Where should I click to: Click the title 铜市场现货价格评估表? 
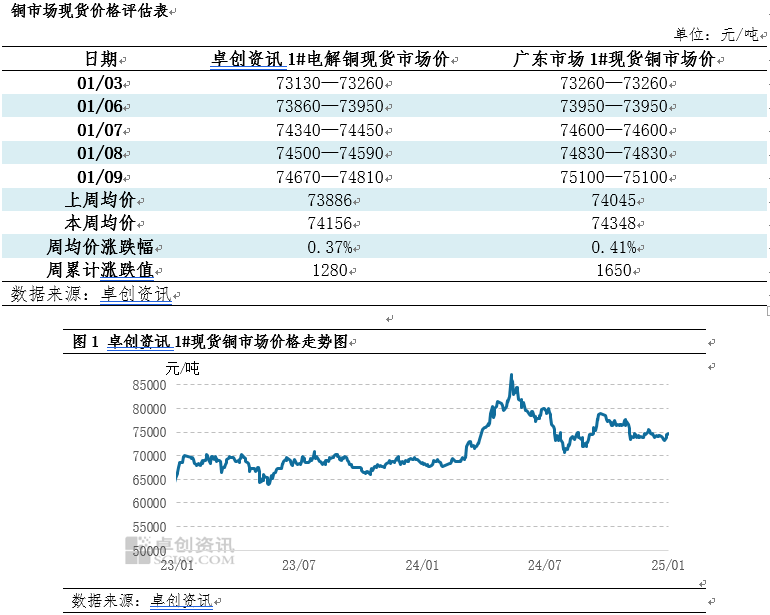click(x=86, y=11)
